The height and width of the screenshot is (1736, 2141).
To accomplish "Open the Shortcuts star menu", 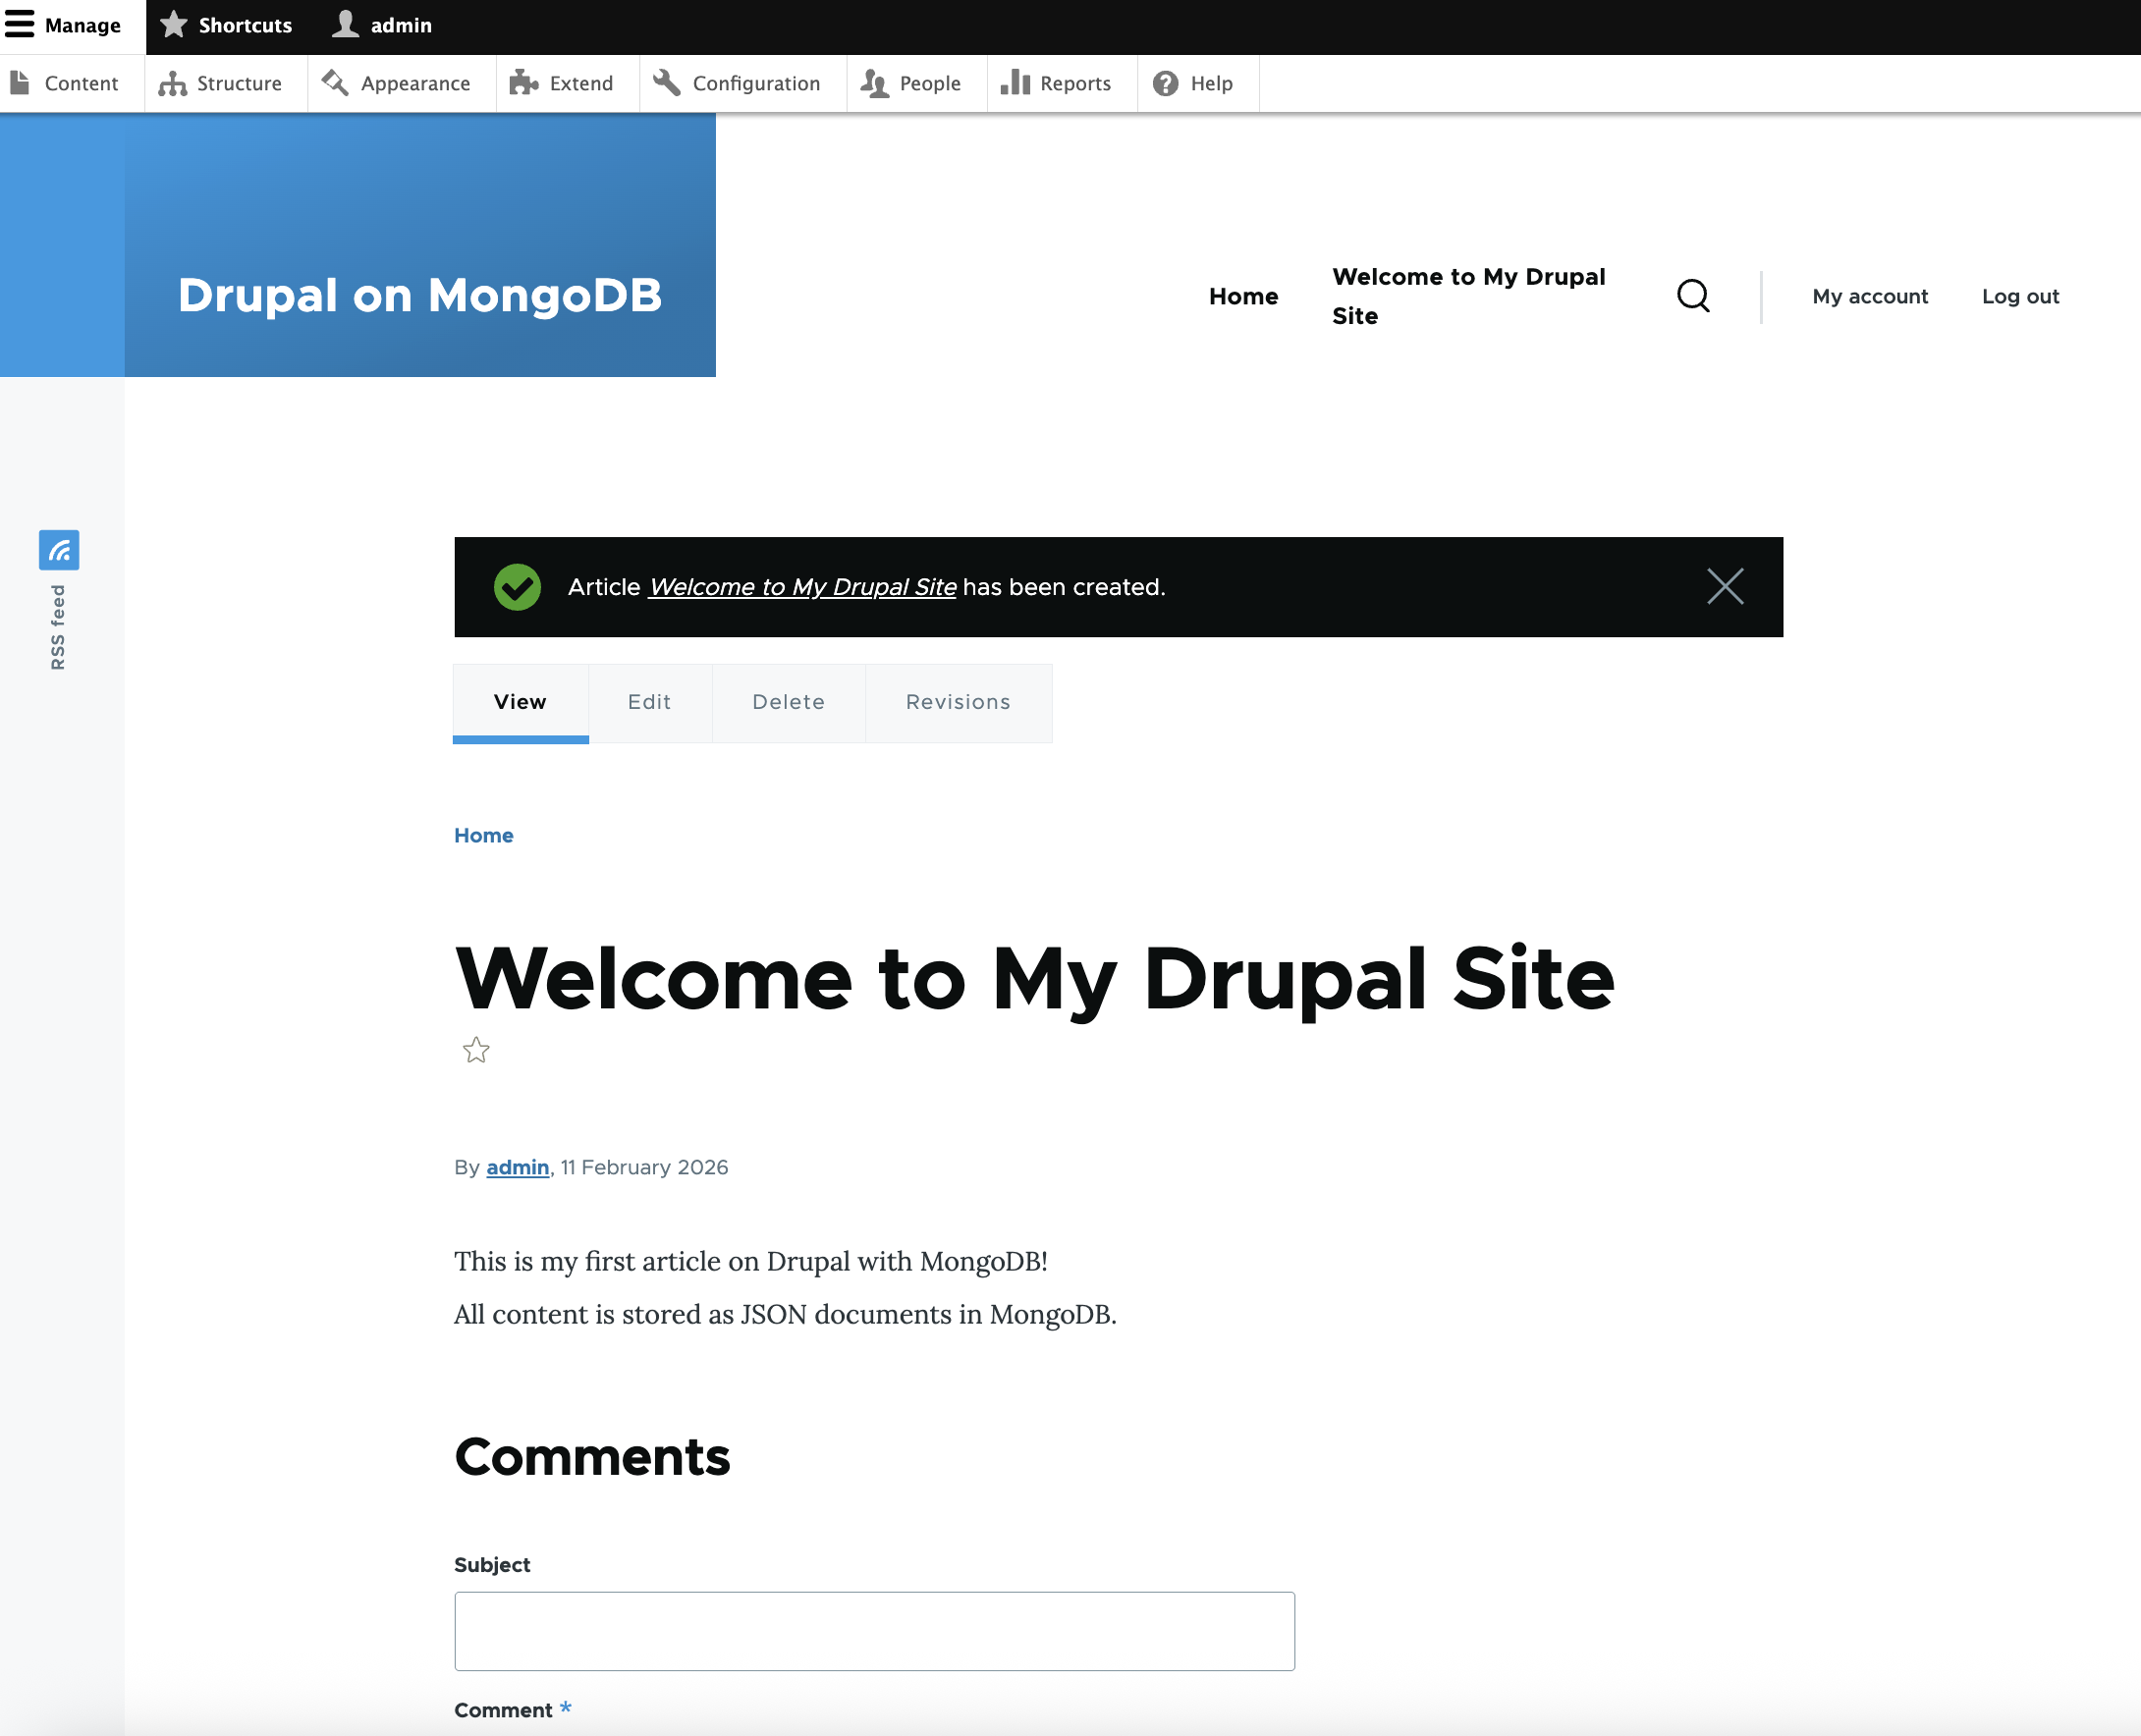I will click(227, 25).
